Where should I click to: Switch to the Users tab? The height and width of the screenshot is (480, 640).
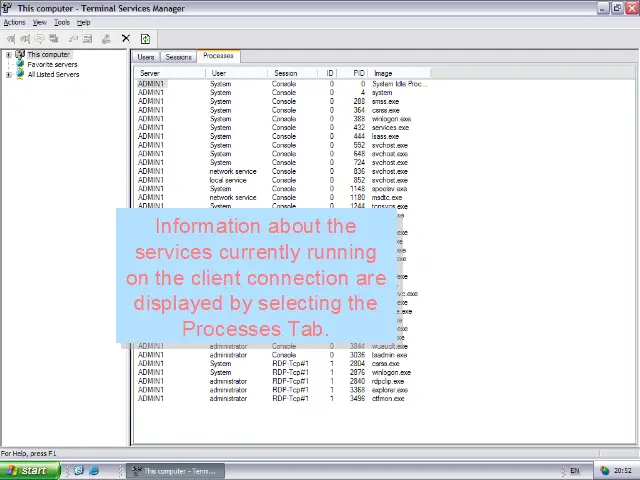pos(146,57)
